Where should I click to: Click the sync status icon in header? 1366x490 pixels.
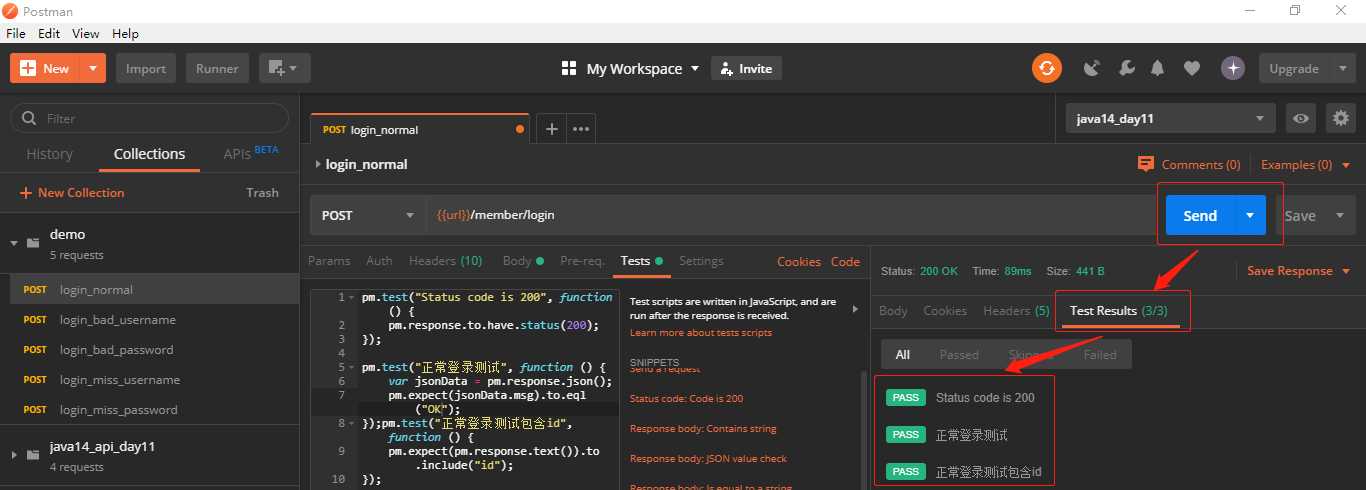tap(1047, 68)
